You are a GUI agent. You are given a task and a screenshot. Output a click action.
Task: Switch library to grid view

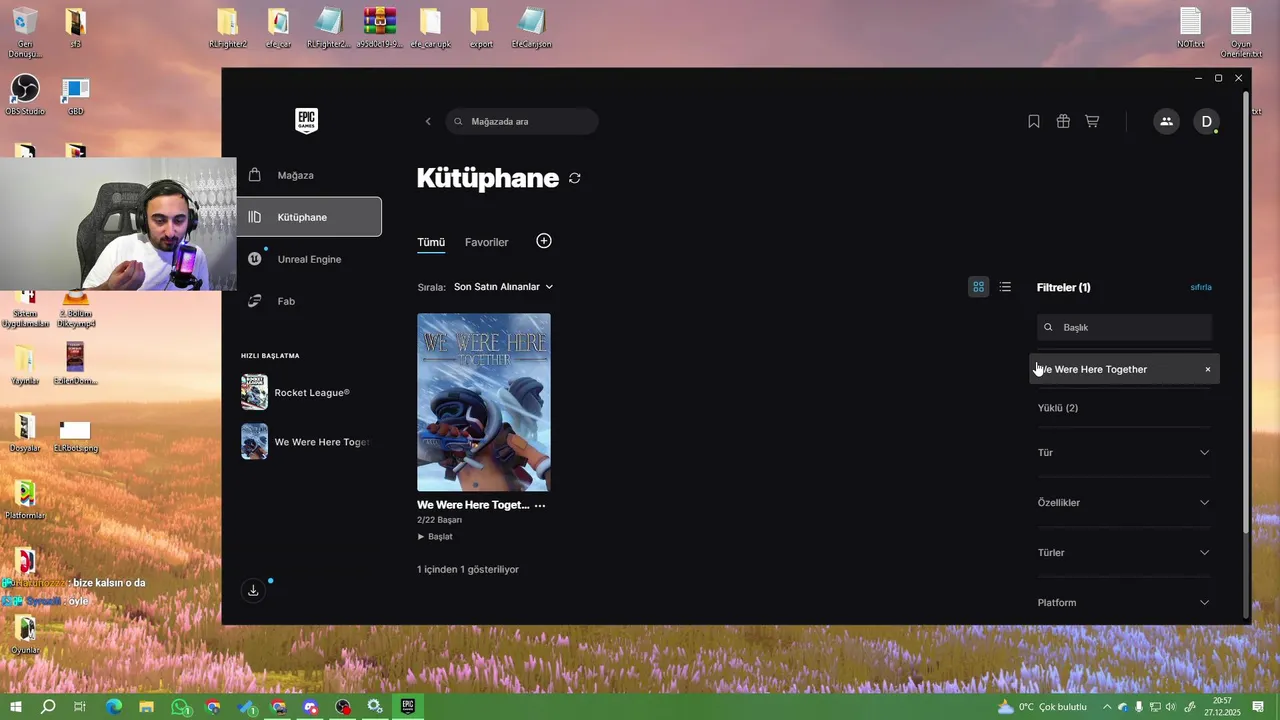click(x=978, y=287)
